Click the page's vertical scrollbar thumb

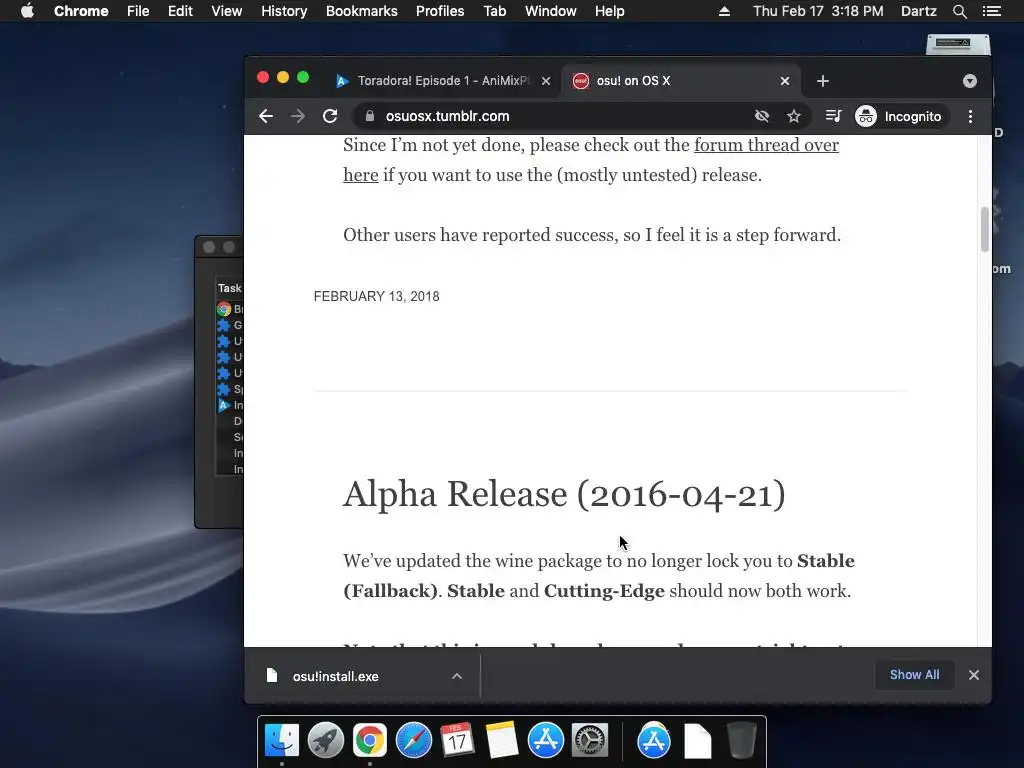(x=984, y=229)
